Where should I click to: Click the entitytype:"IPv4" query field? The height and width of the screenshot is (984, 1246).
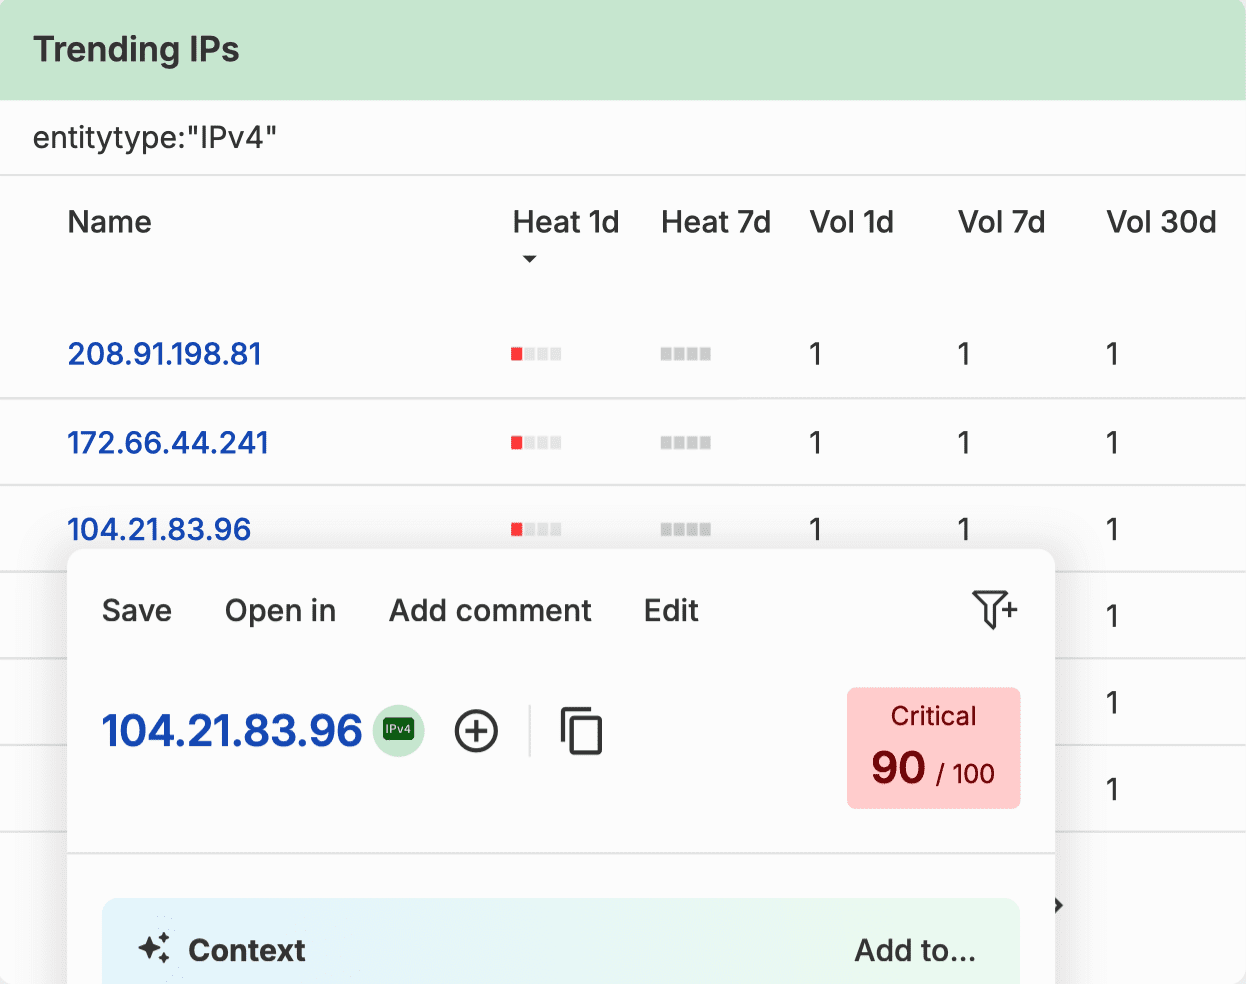click(x=623, y=137)
